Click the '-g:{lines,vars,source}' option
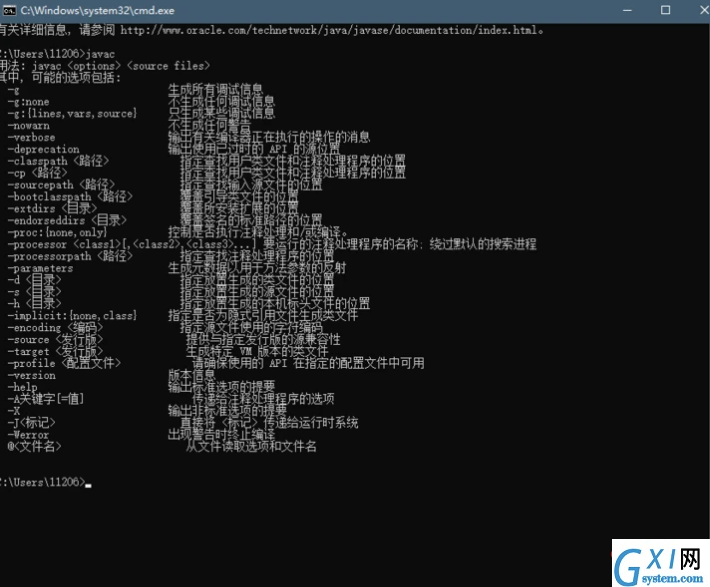 72,114
